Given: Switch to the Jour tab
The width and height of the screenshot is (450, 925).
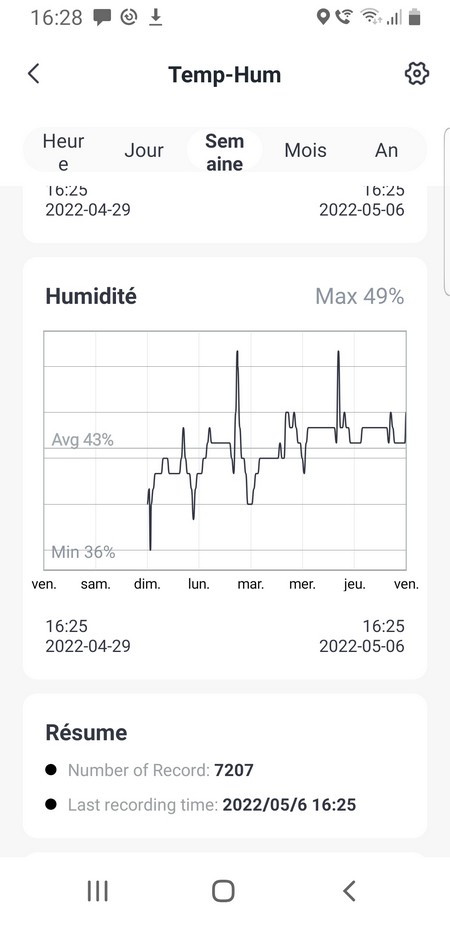Looking at the screenshot, I should point(144,150).
